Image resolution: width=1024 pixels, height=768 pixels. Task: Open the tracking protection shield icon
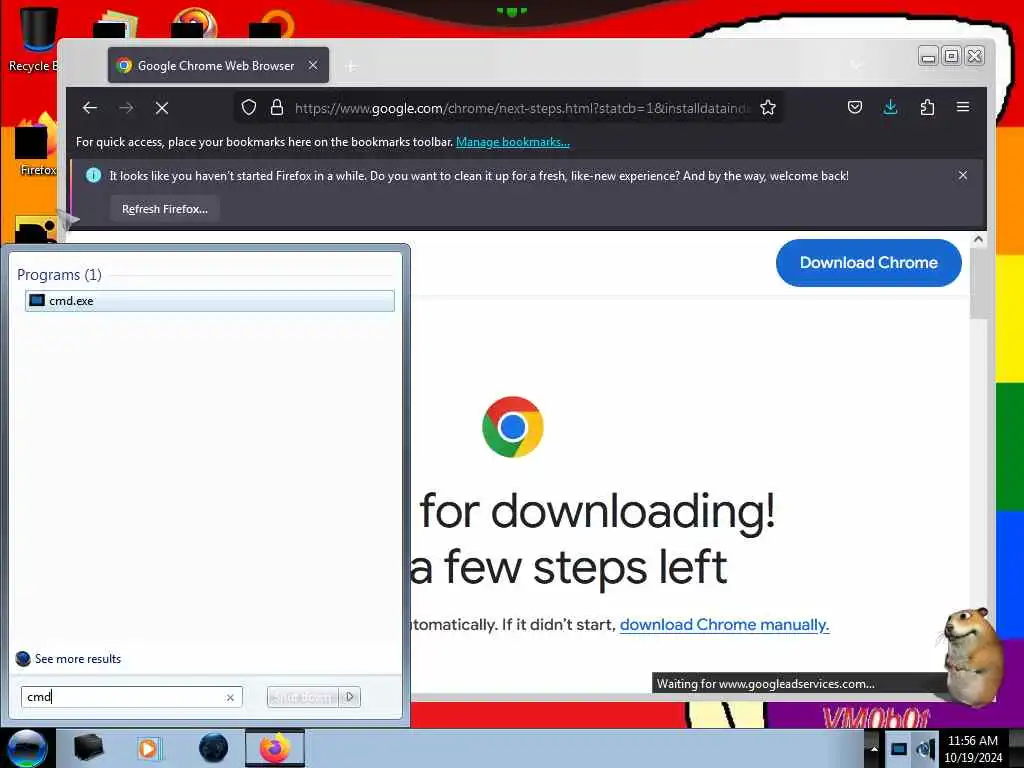point(249,107)
